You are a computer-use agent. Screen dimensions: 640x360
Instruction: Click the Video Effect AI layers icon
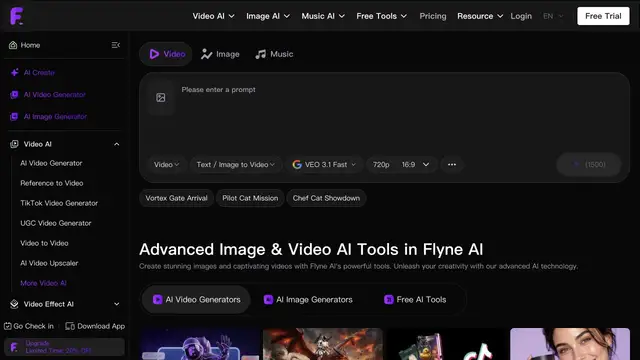pyautogui.click(x=14, y=304)
